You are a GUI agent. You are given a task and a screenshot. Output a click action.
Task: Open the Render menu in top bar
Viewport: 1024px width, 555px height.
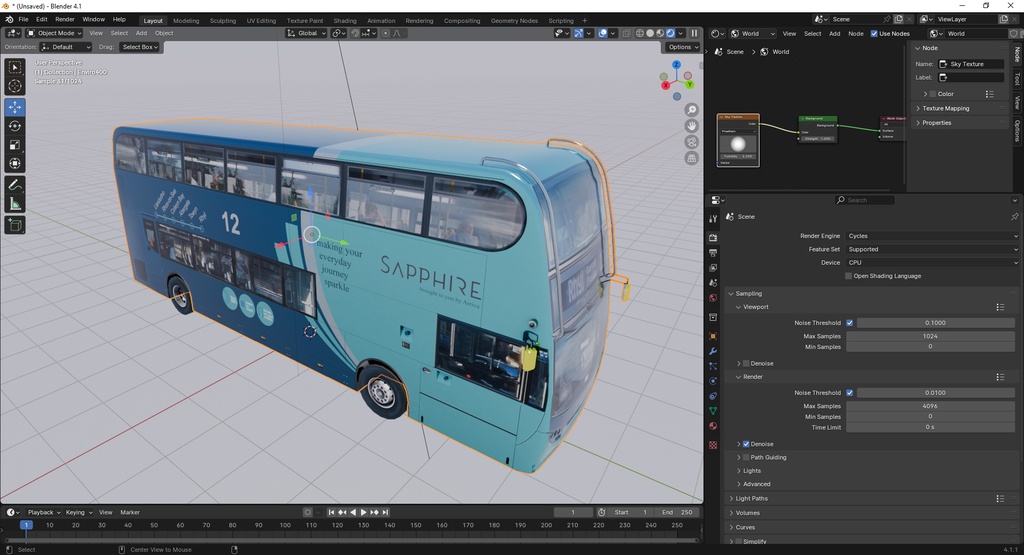(65, 19)
